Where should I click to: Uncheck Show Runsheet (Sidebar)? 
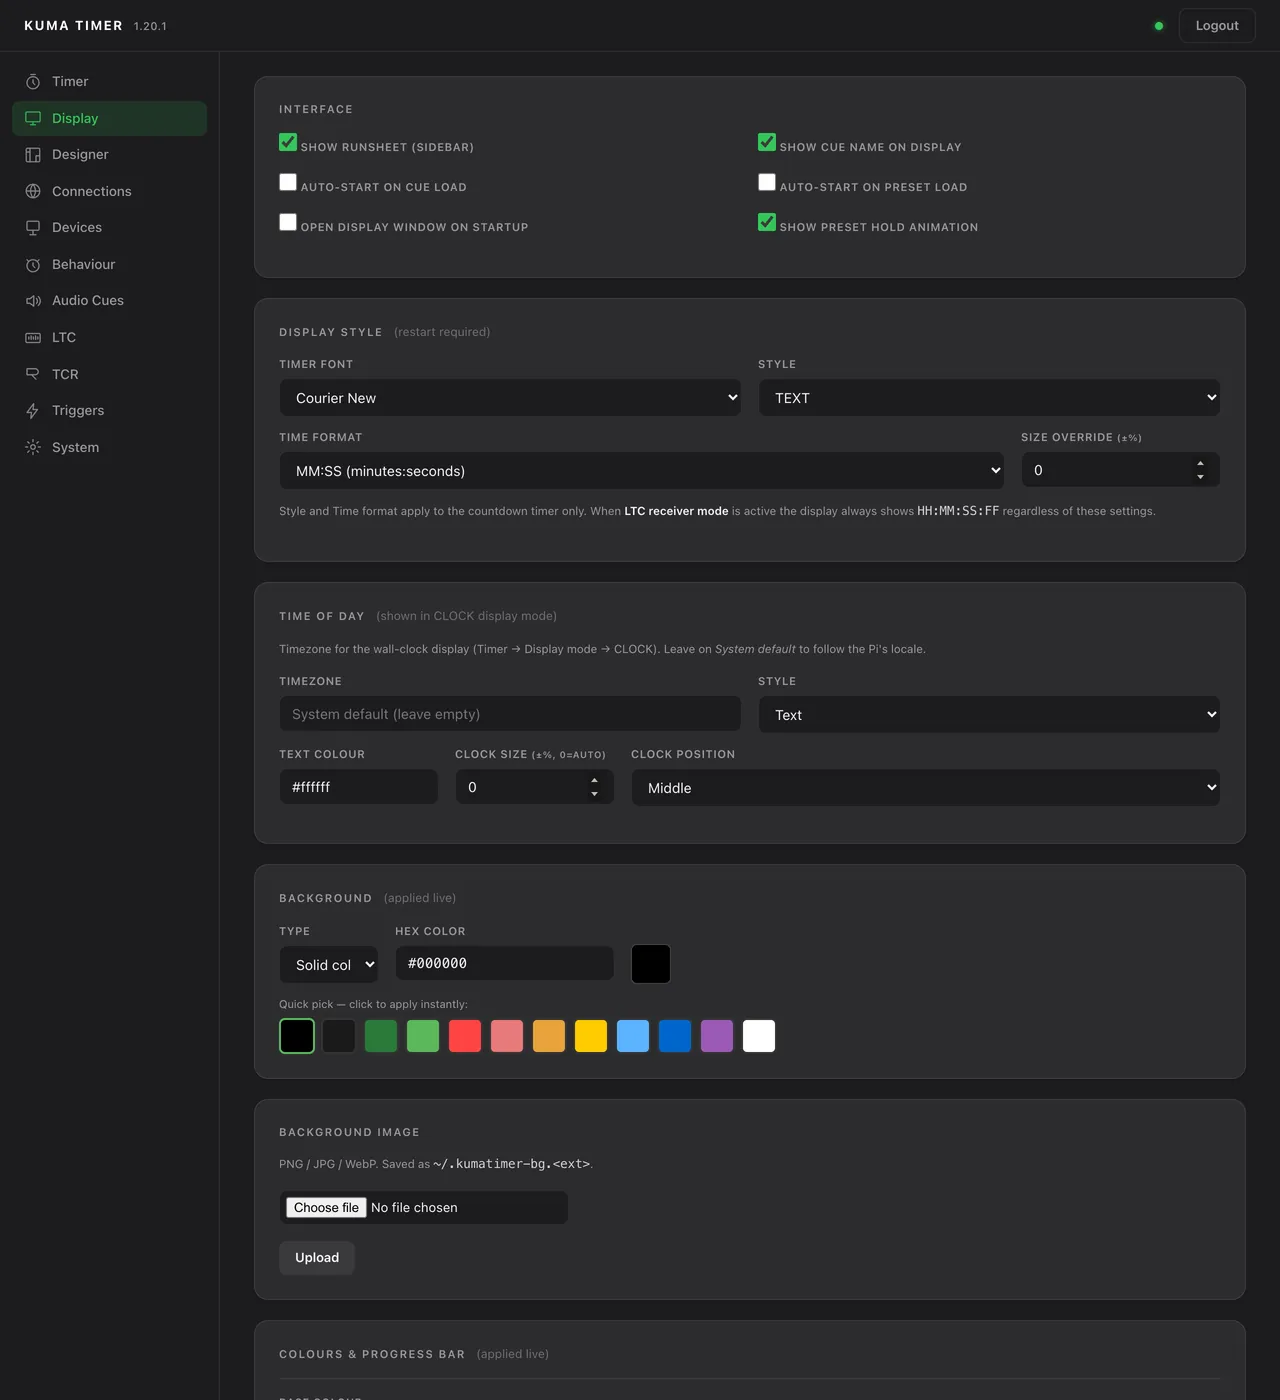pos(288,142)
